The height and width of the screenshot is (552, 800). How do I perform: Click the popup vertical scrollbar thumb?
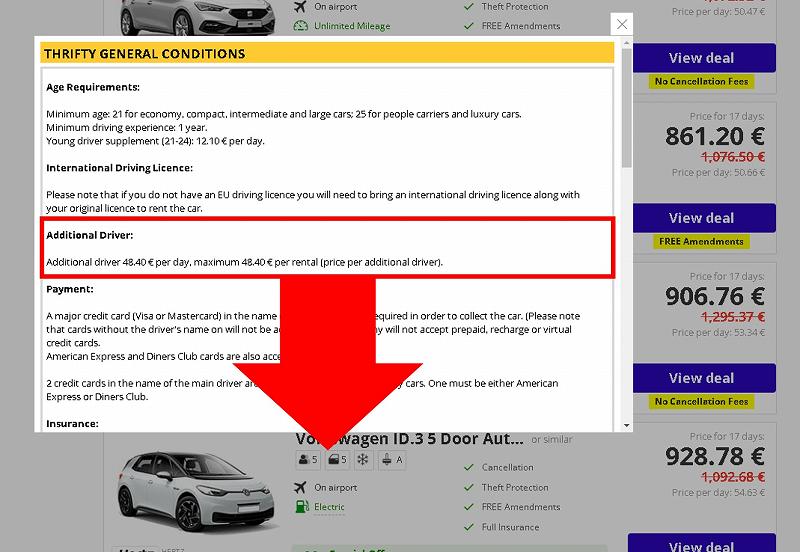(x=627, y=107)
